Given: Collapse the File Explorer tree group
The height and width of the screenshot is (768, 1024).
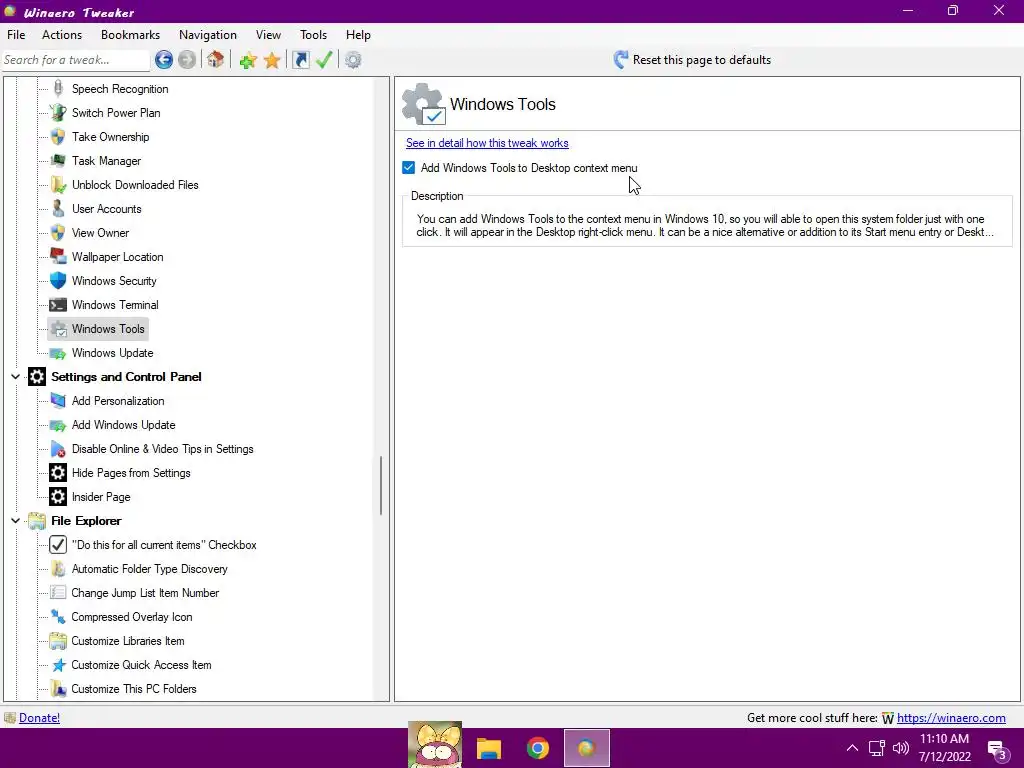Looking at the screenshot, I should [16, 521].
